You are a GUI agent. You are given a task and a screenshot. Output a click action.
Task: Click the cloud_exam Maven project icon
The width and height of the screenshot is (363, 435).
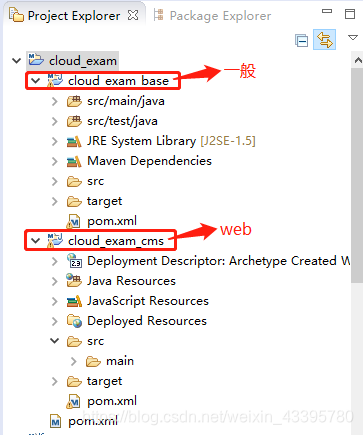click(36, 59)
